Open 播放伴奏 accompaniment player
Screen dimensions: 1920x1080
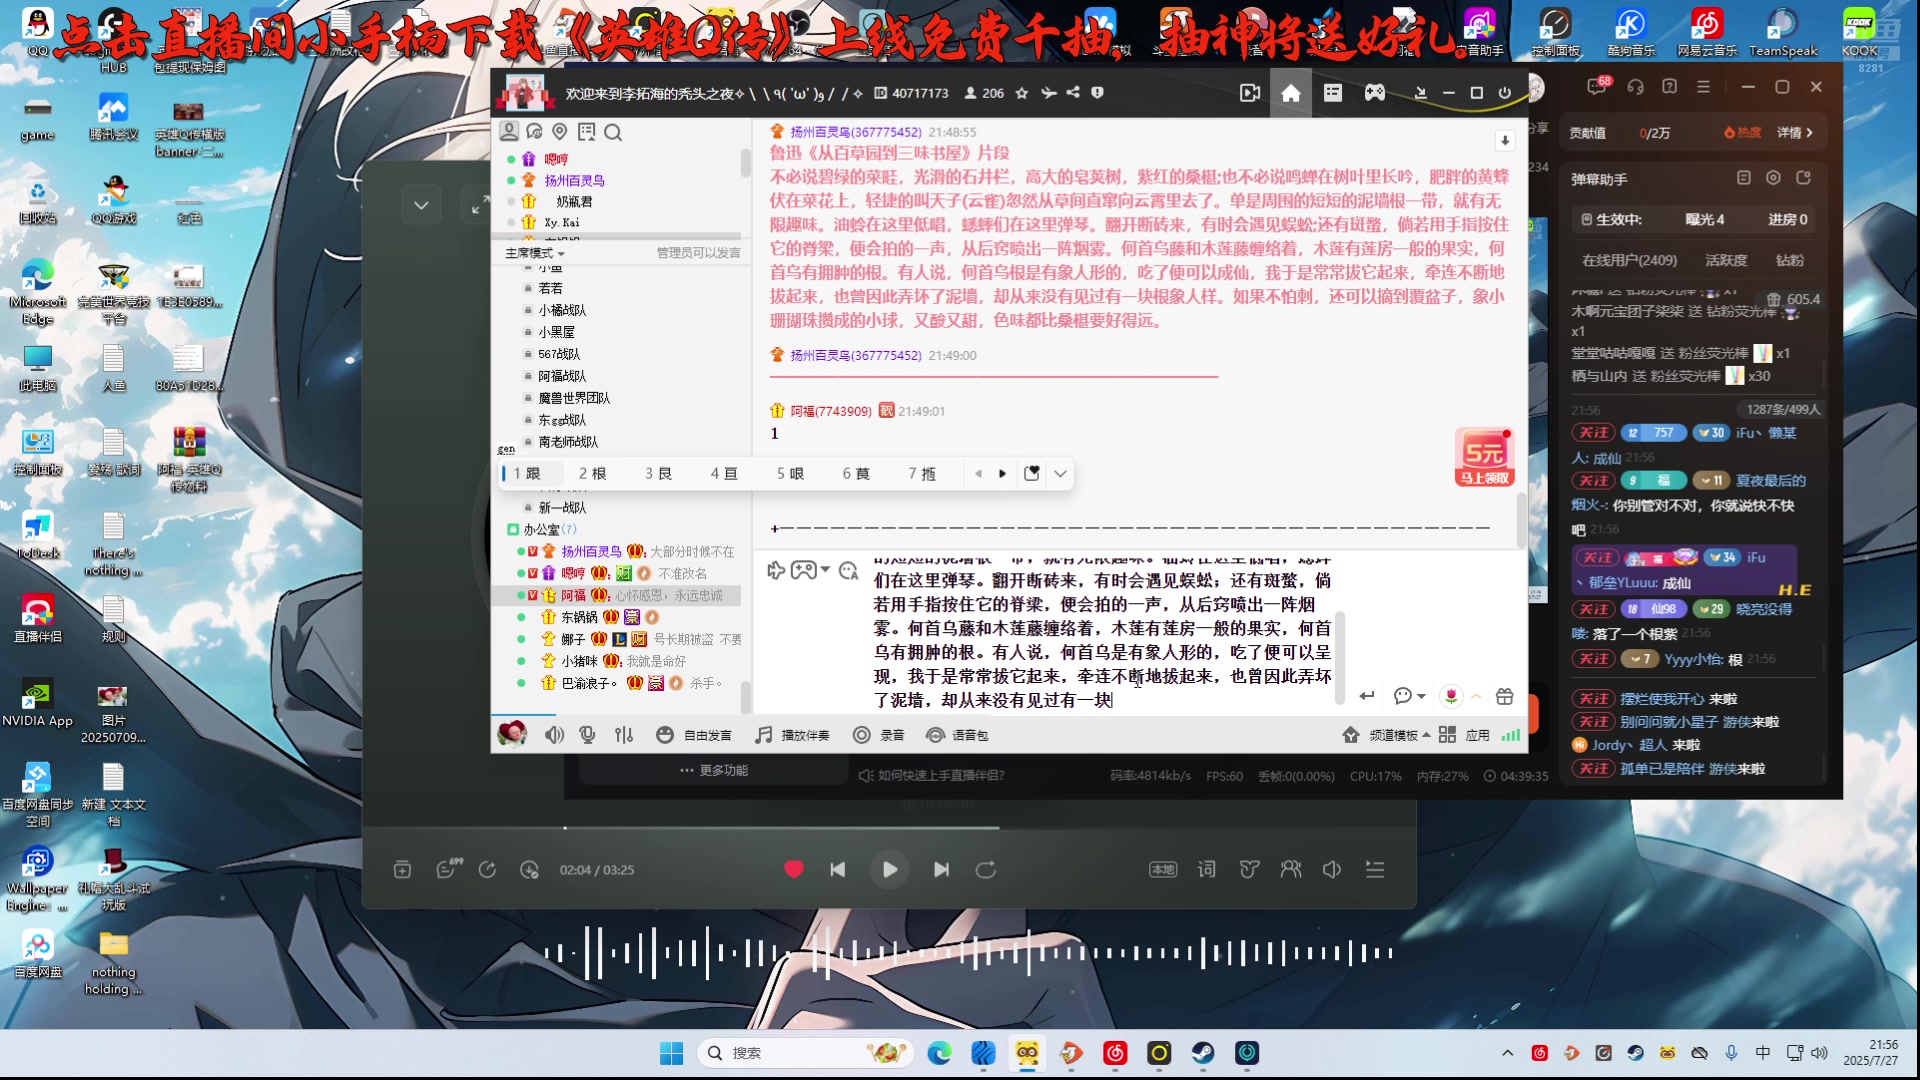coord(792,735)
